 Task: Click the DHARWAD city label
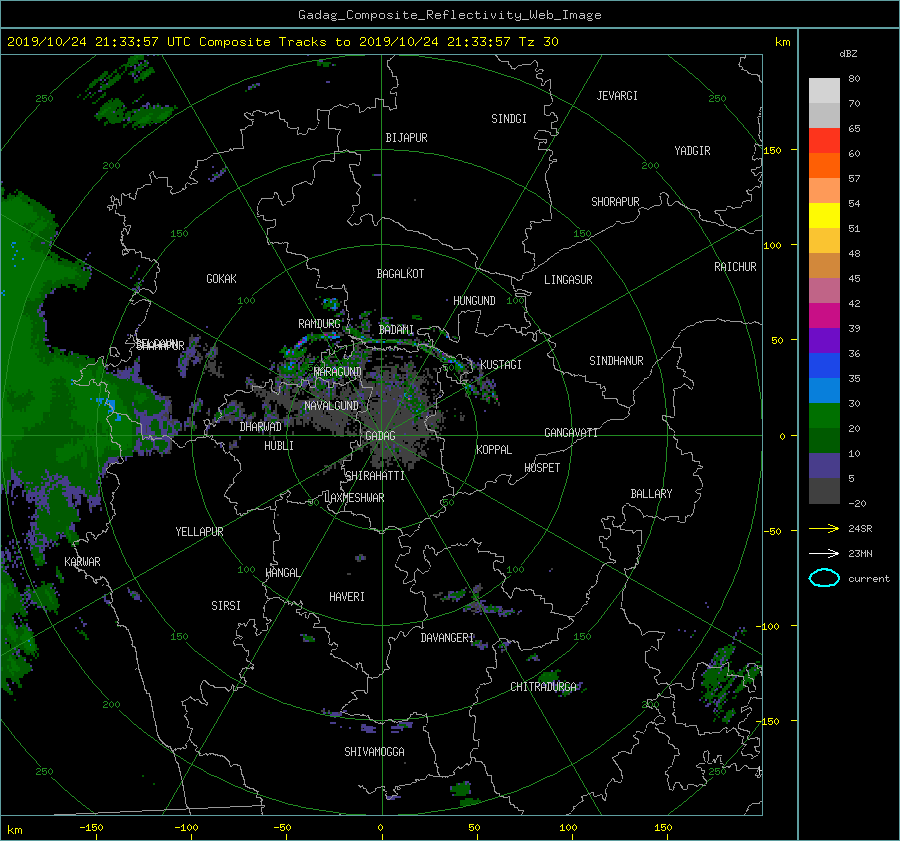261,427
